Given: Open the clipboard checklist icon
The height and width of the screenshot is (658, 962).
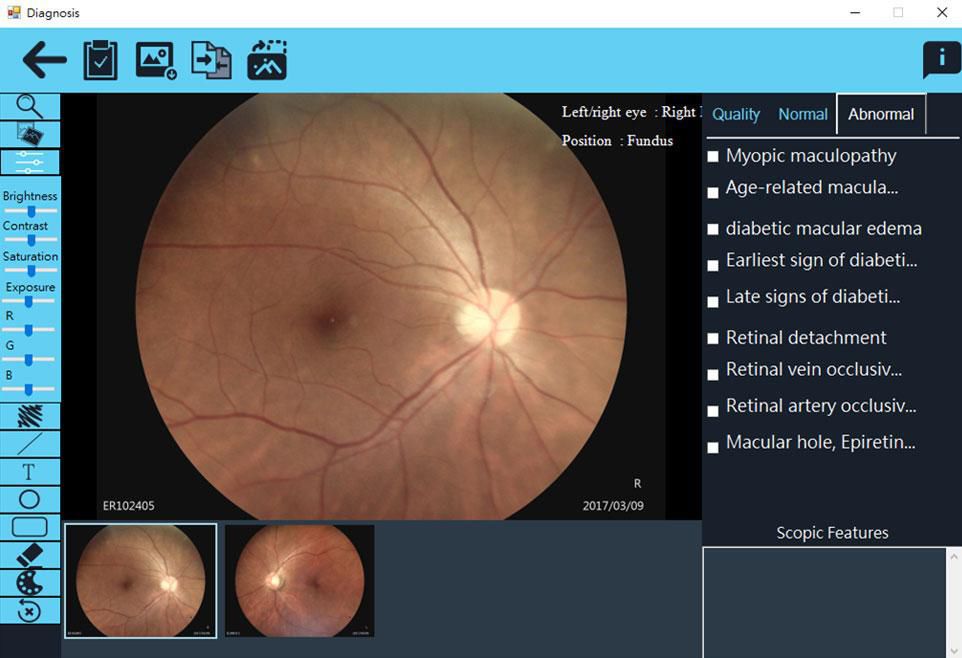Looking at the screenshot, I should click(100, 60).
